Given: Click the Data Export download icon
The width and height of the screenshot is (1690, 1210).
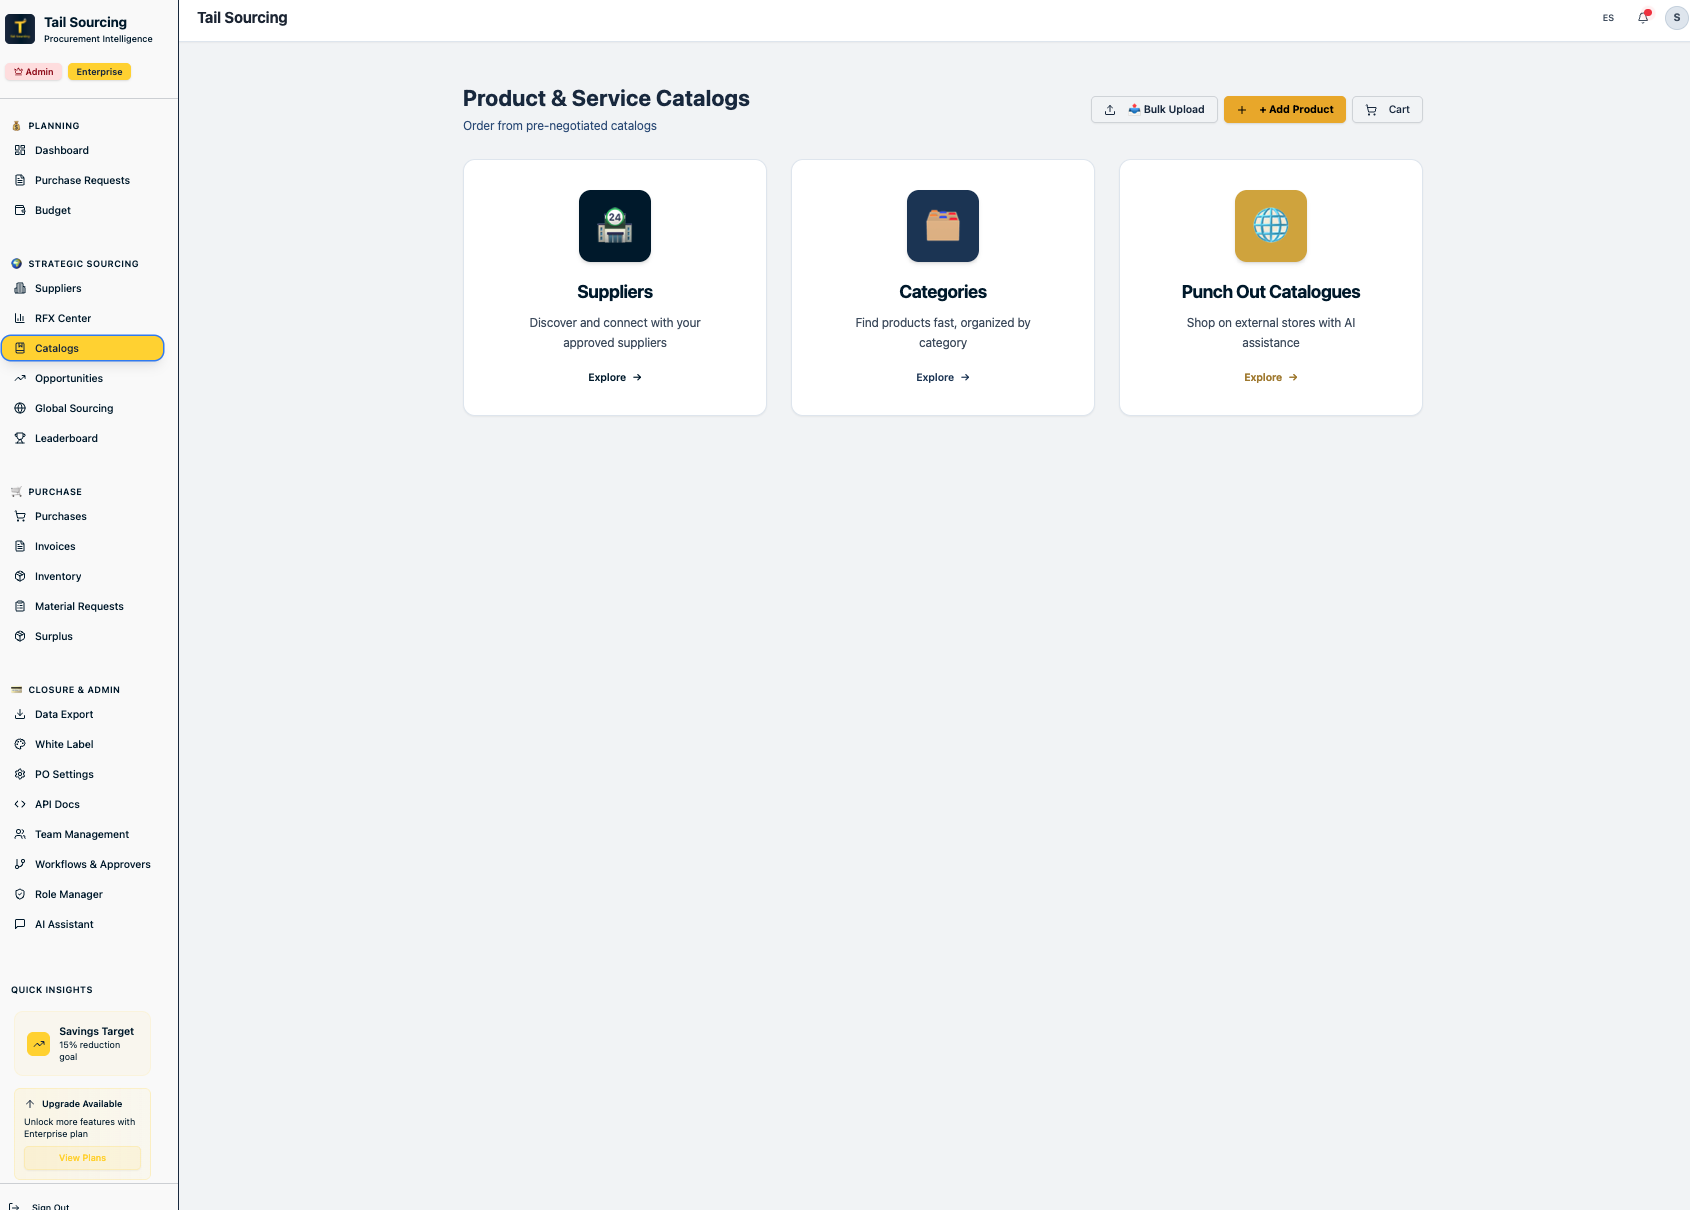Looking at the screenshot, I should pos(20,714).
